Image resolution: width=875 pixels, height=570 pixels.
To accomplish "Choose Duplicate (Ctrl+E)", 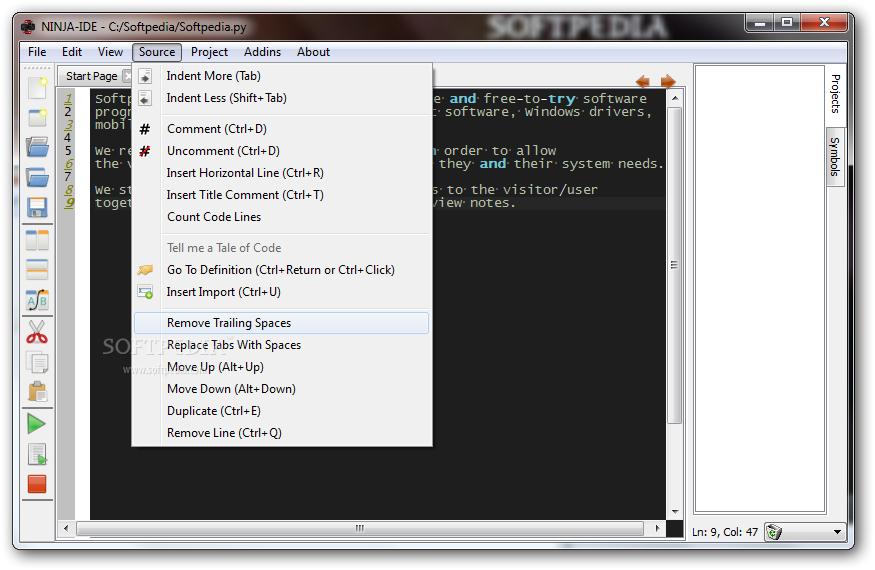I will (282, 411).
